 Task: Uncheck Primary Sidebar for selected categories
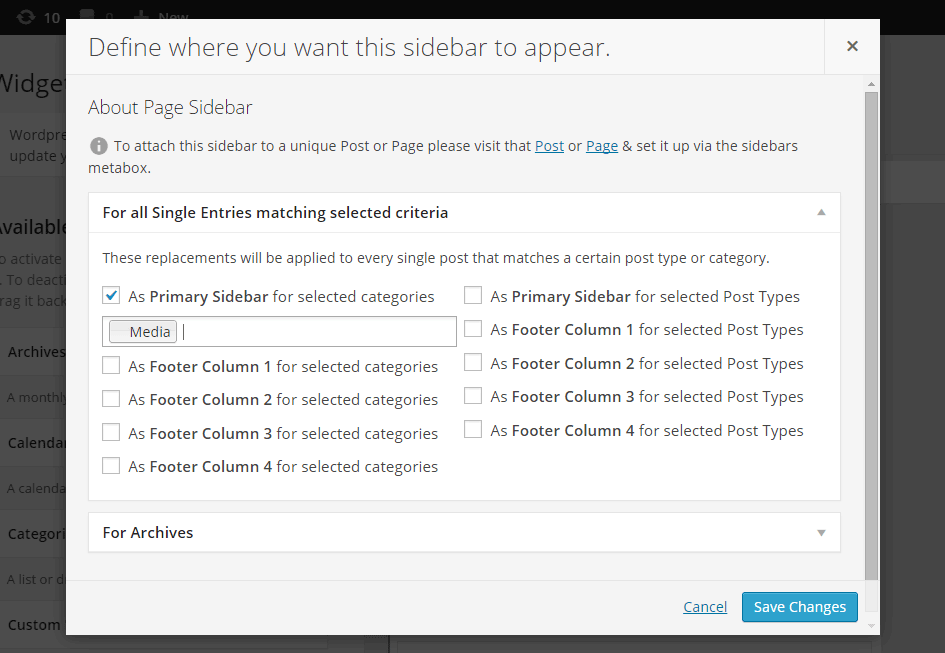[x=110, y=295]
